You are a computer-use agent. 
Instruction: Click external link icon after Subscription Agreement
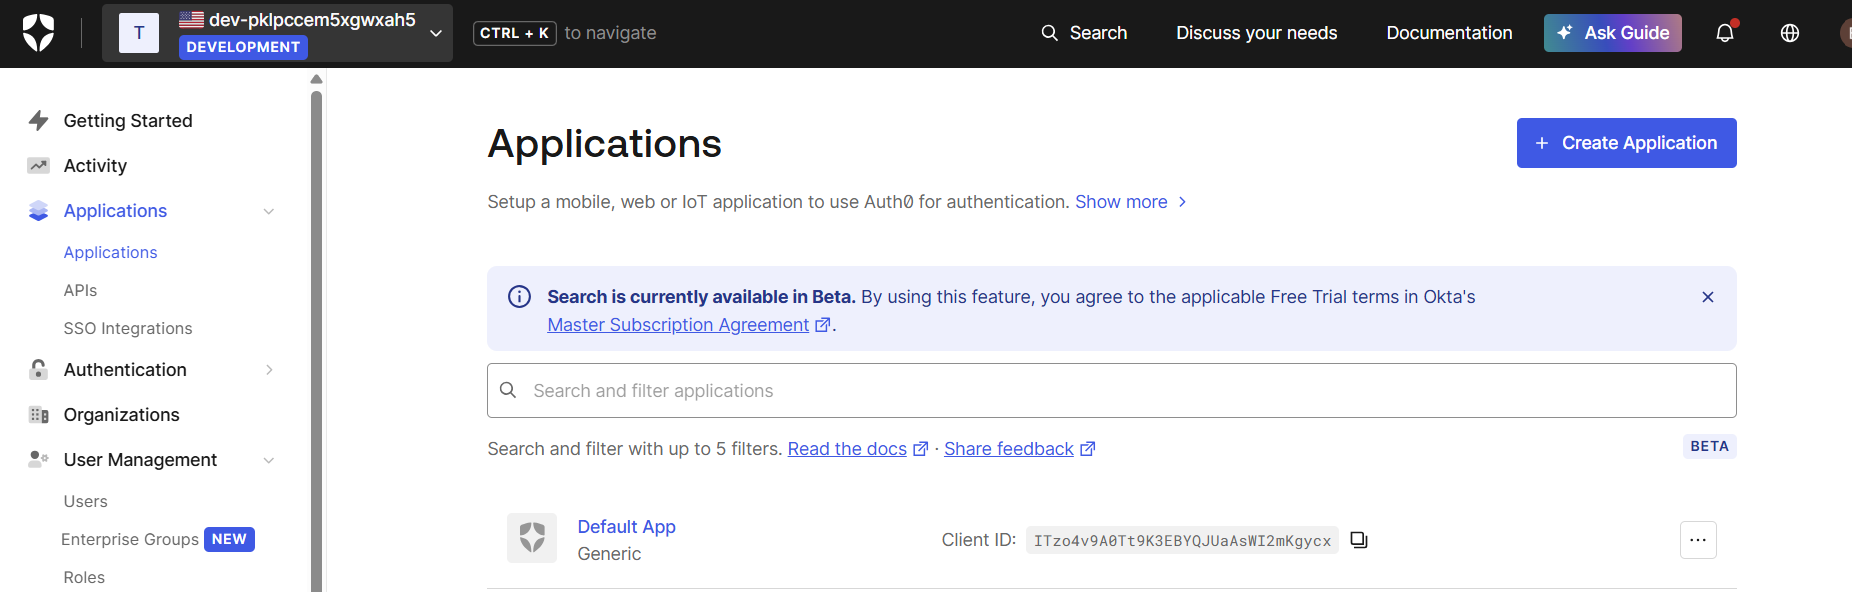823,325
